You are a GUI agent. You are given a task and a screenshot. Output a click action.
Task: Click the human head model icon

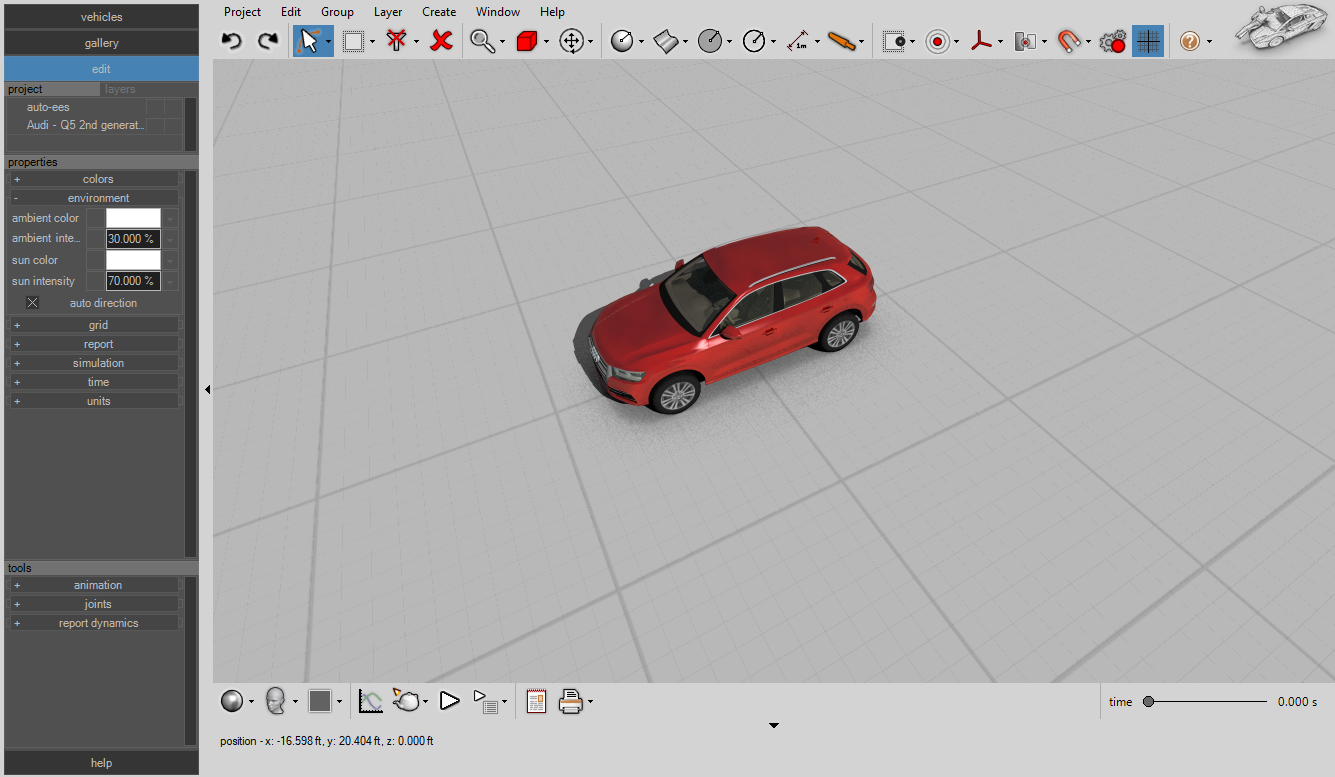pyautogui.click(x=276, y=701)
